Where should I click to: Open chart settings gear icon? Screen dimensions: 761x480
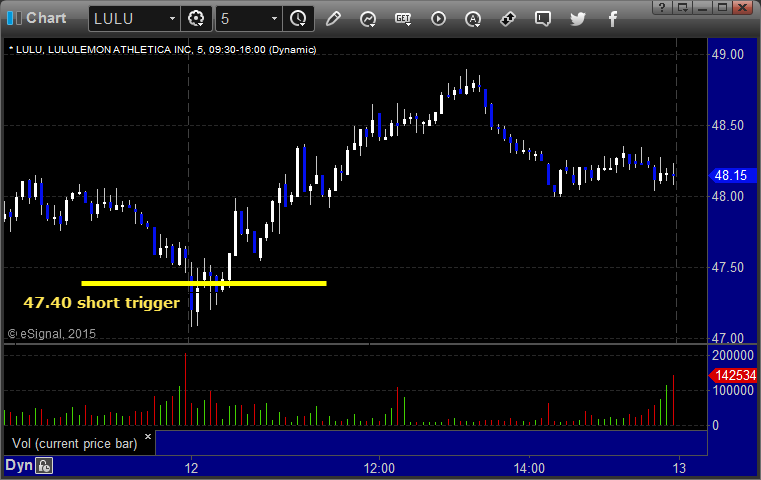click(x=196, y=19)
